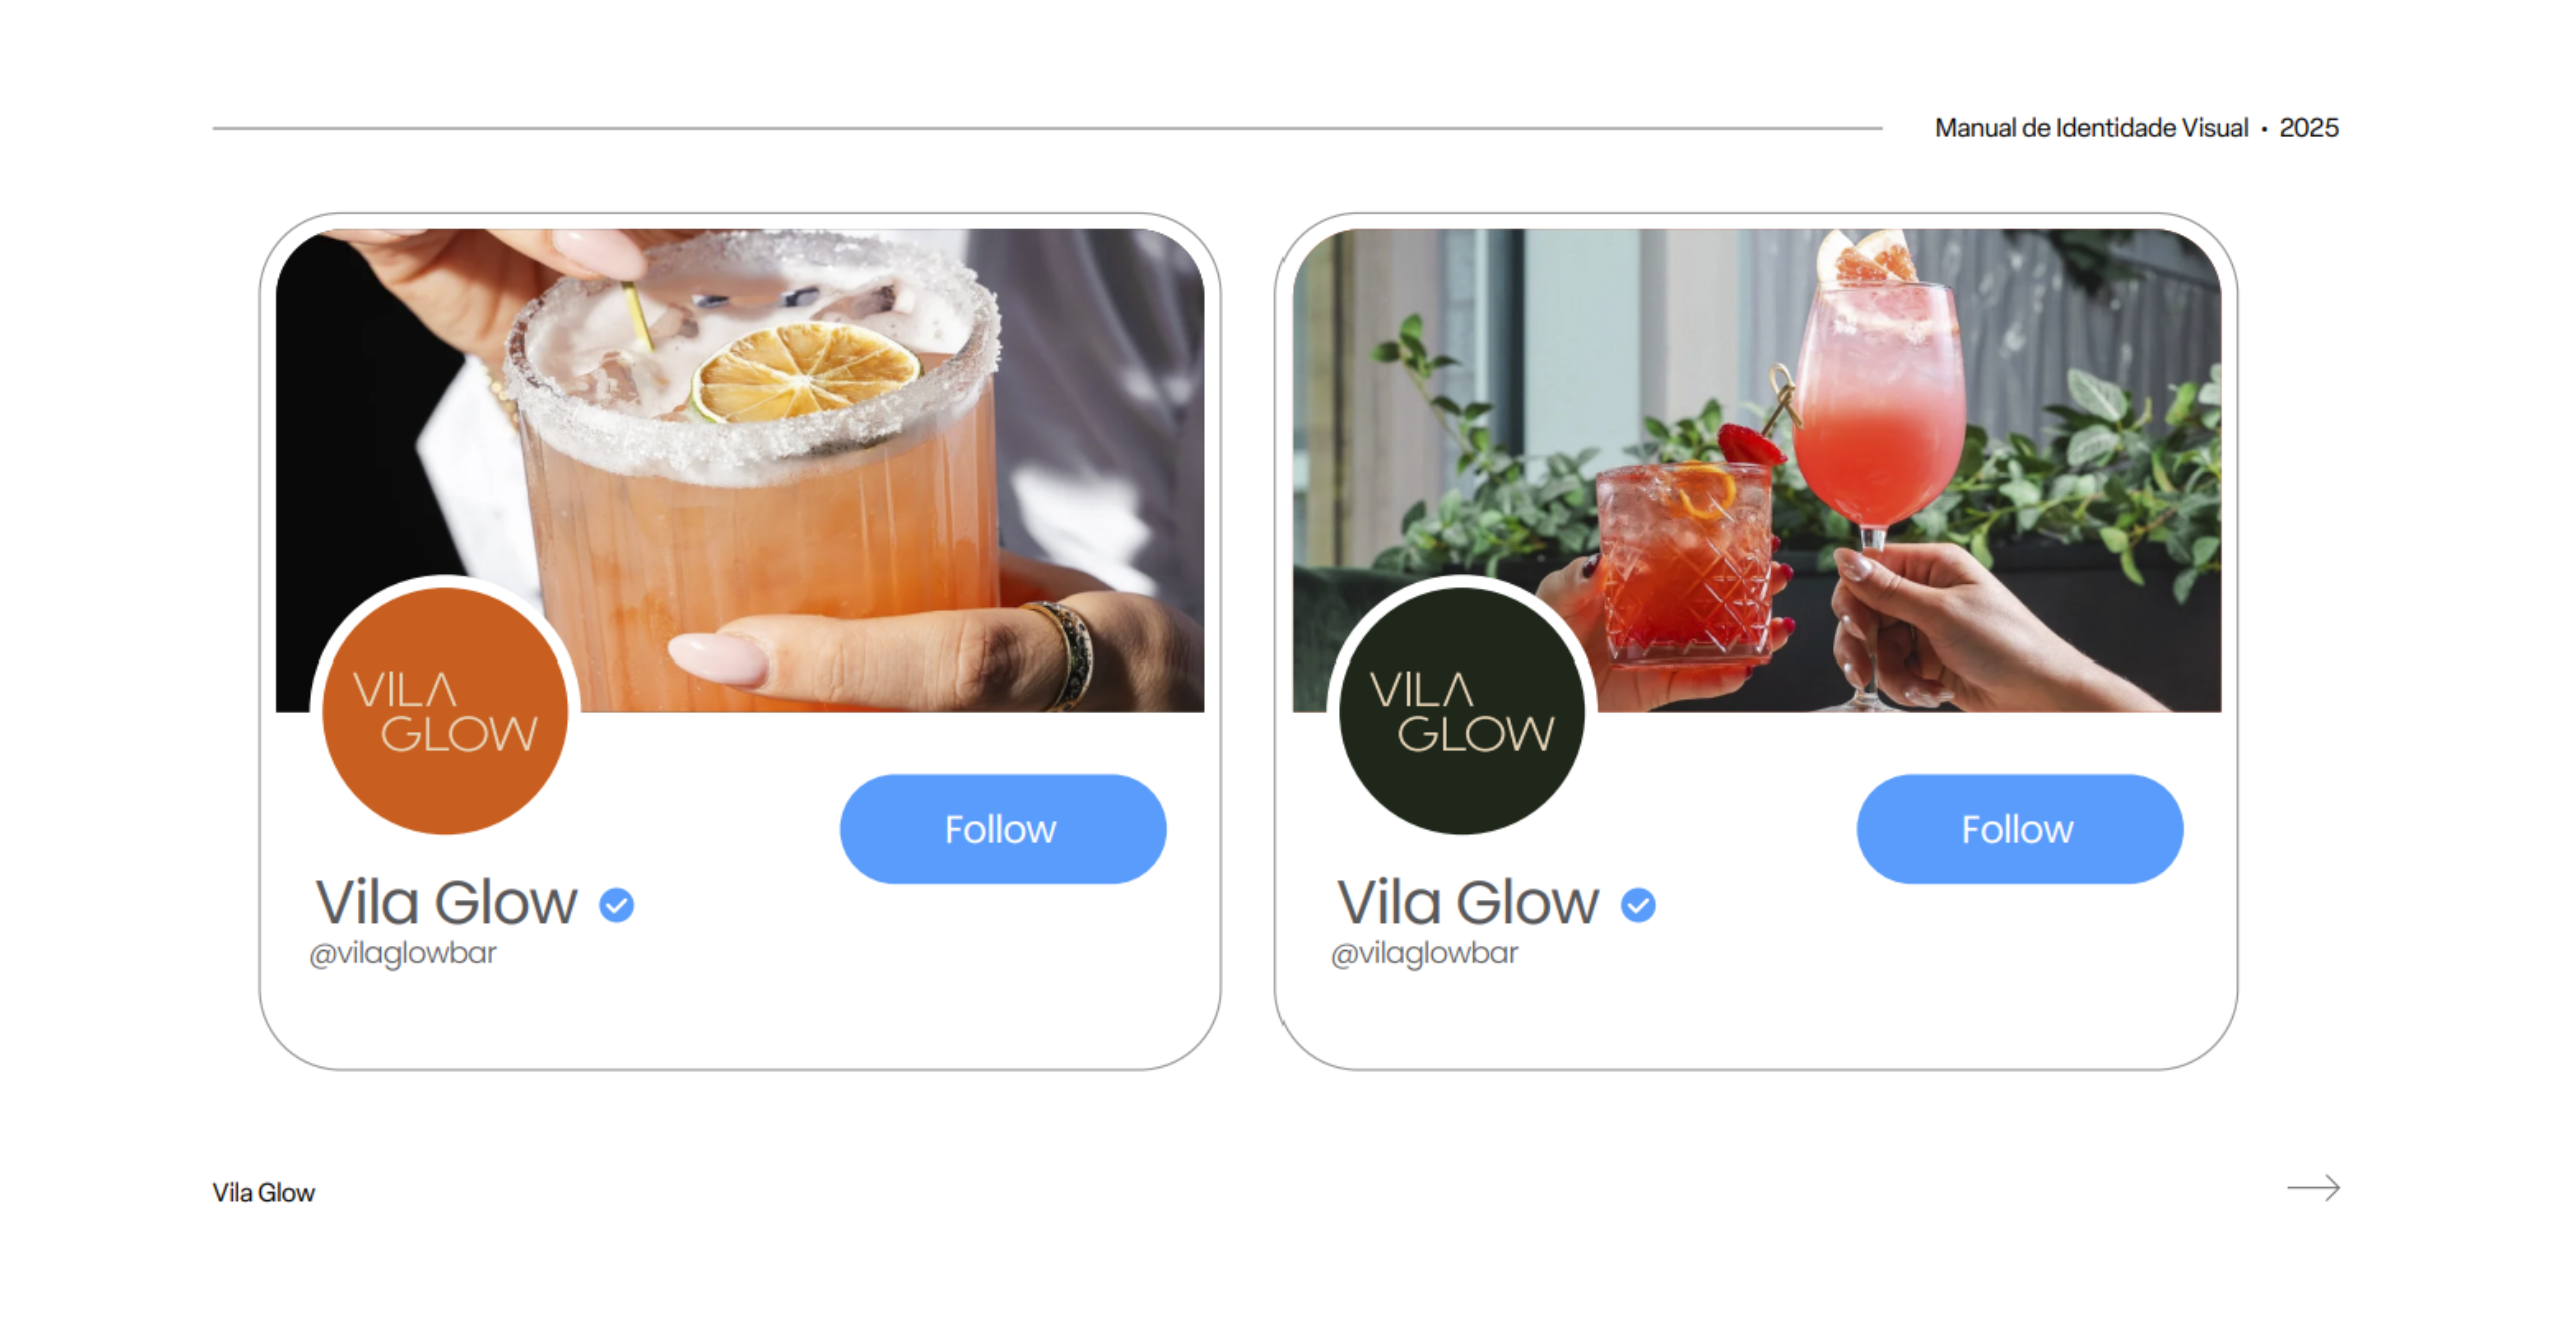
Task: Open the orange Vila Glow profile avatar
Action: [x=445, y=711]
